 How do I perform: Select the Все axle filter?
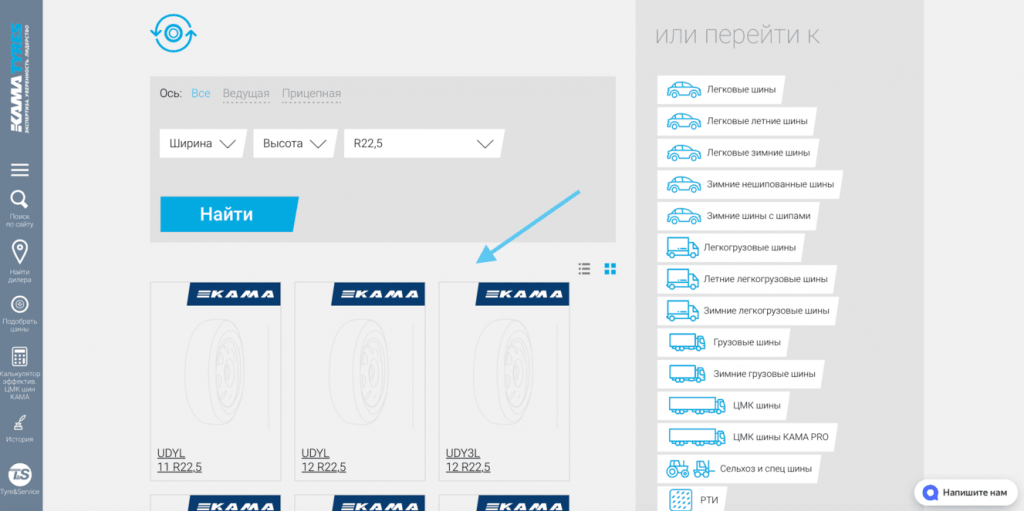(x=200, y=93)
